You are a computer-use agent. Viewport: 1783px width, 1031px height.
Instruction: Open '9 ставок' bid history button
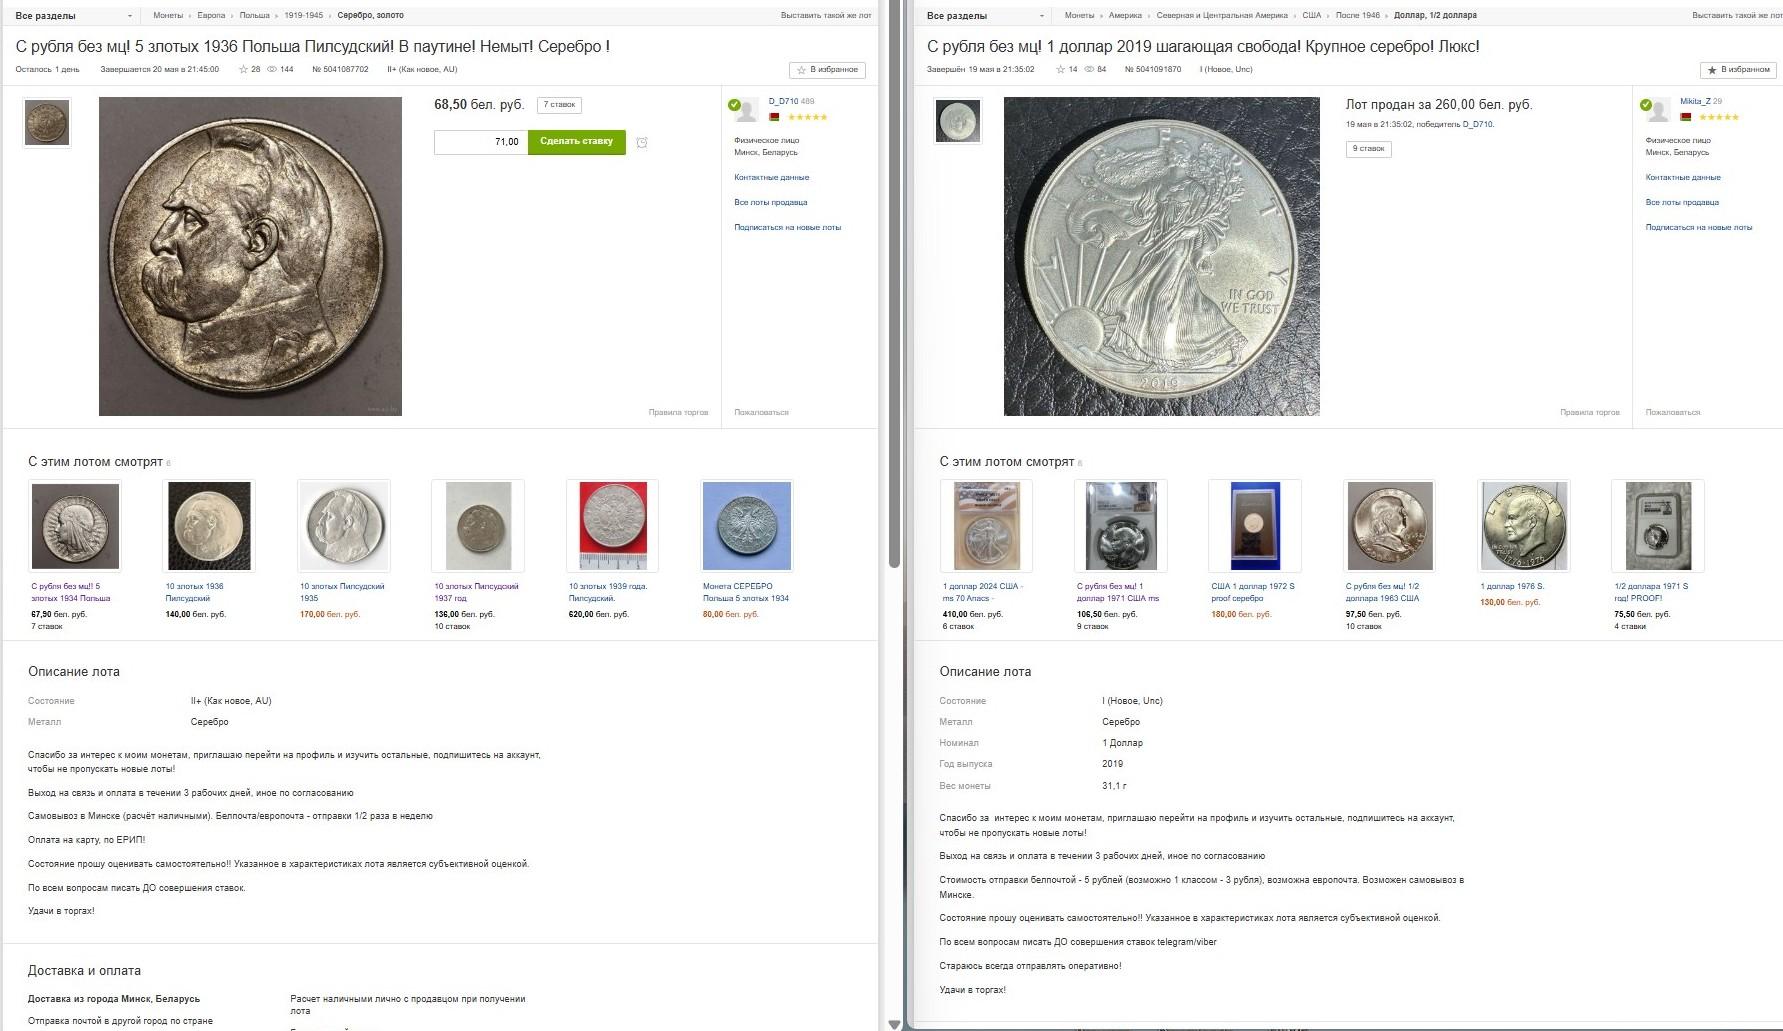click(1369, 149)
